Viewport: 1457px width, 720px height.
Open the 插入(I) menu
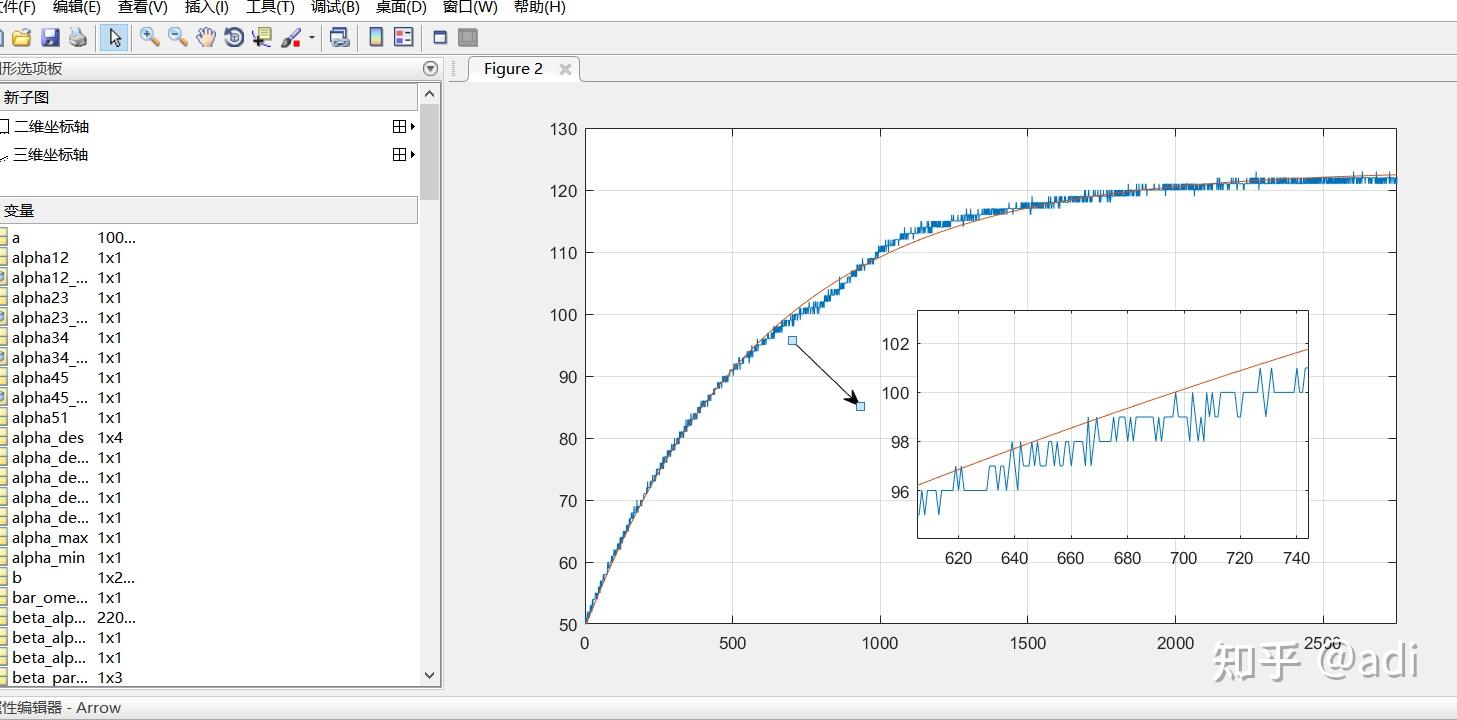(206, 7)
